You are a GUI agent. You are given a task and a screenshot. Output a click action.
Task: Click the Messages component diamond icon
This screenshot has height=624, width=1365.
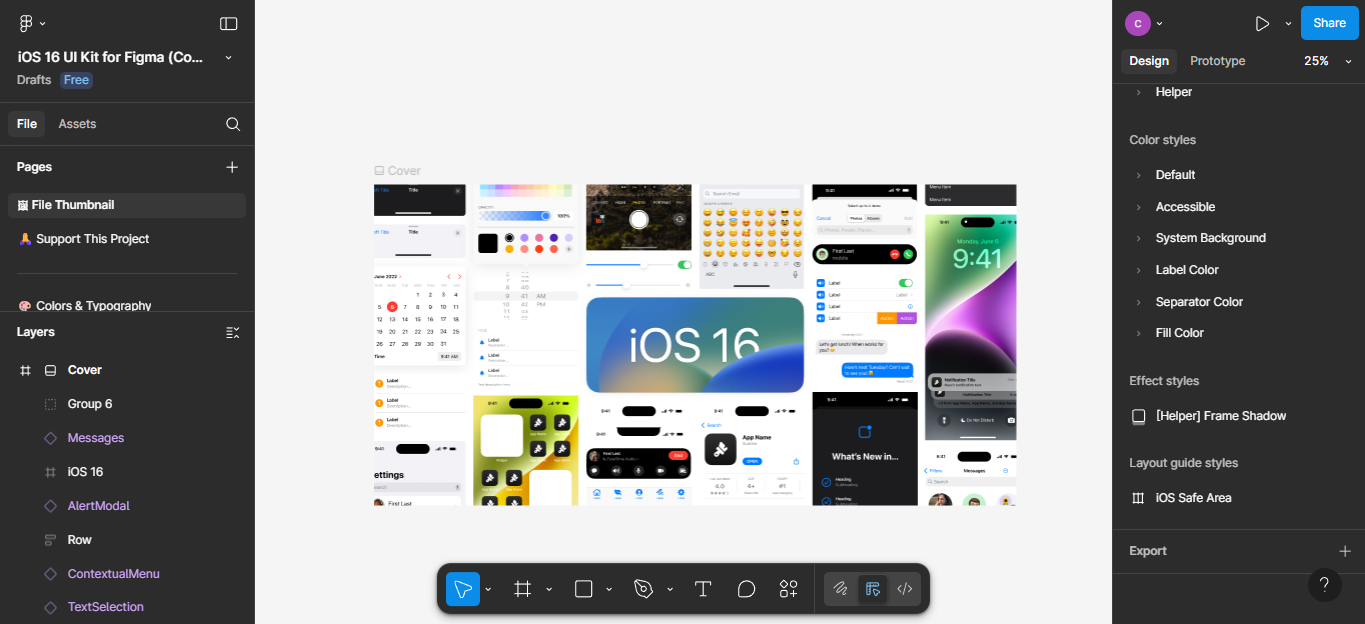pos(51,438)
